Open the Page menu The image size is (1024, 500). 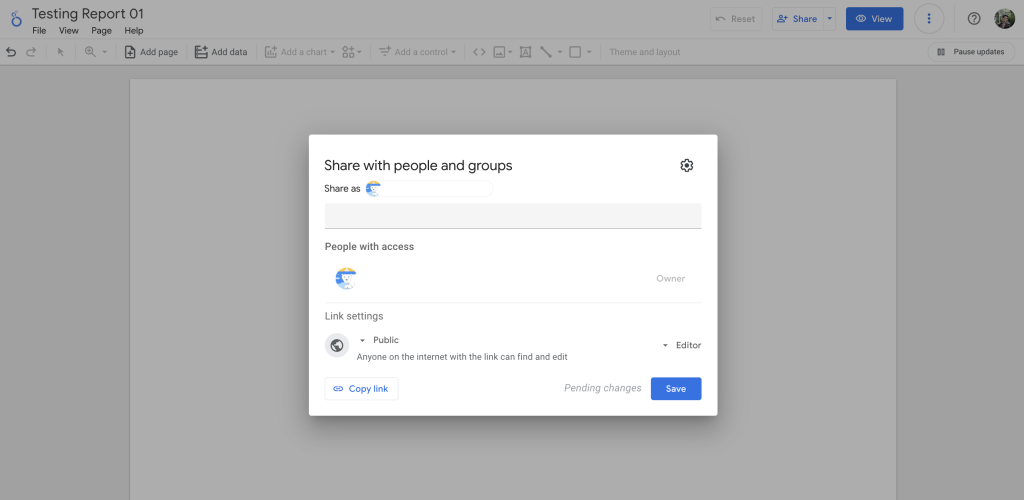101,31
